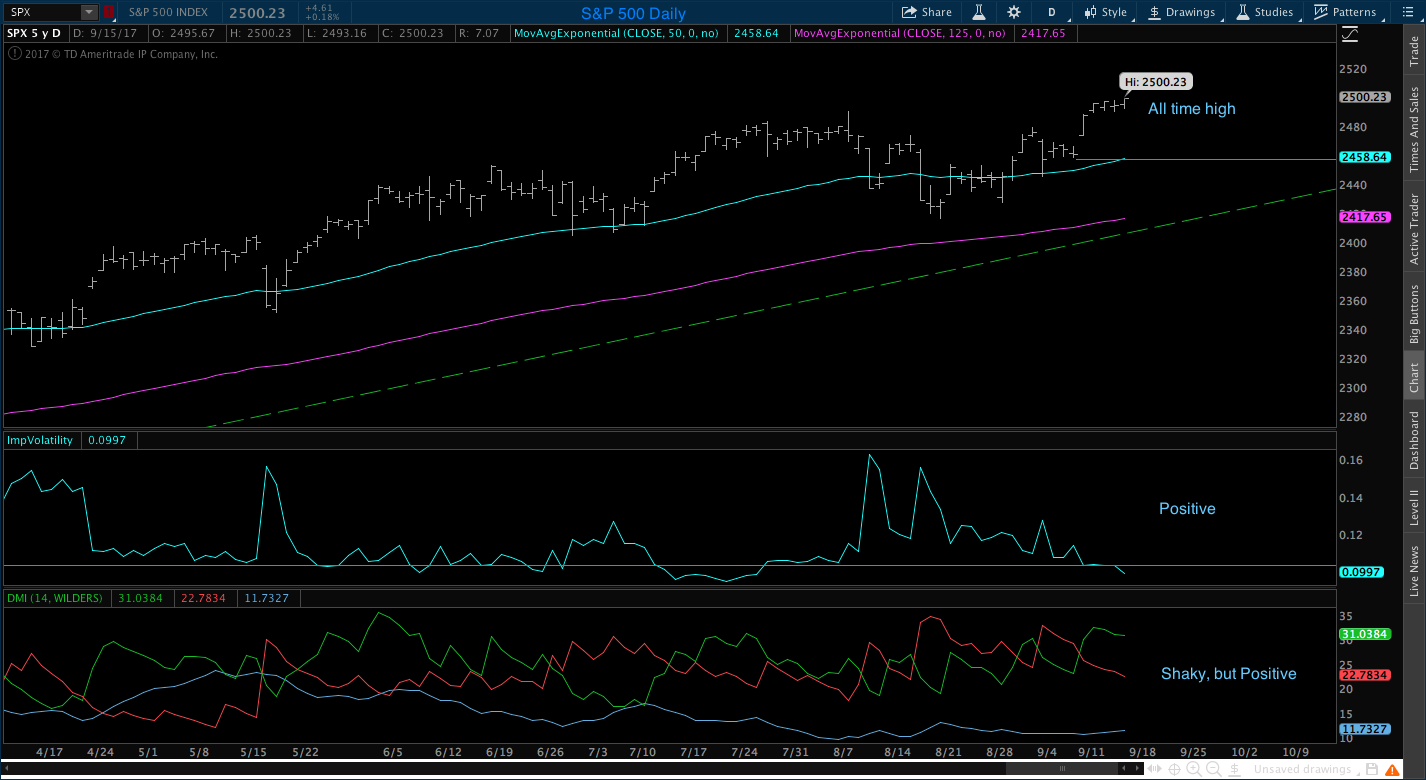Click the crosshair pan icon
Viewport: 1426px width, 780px height.
[1174, 769]
